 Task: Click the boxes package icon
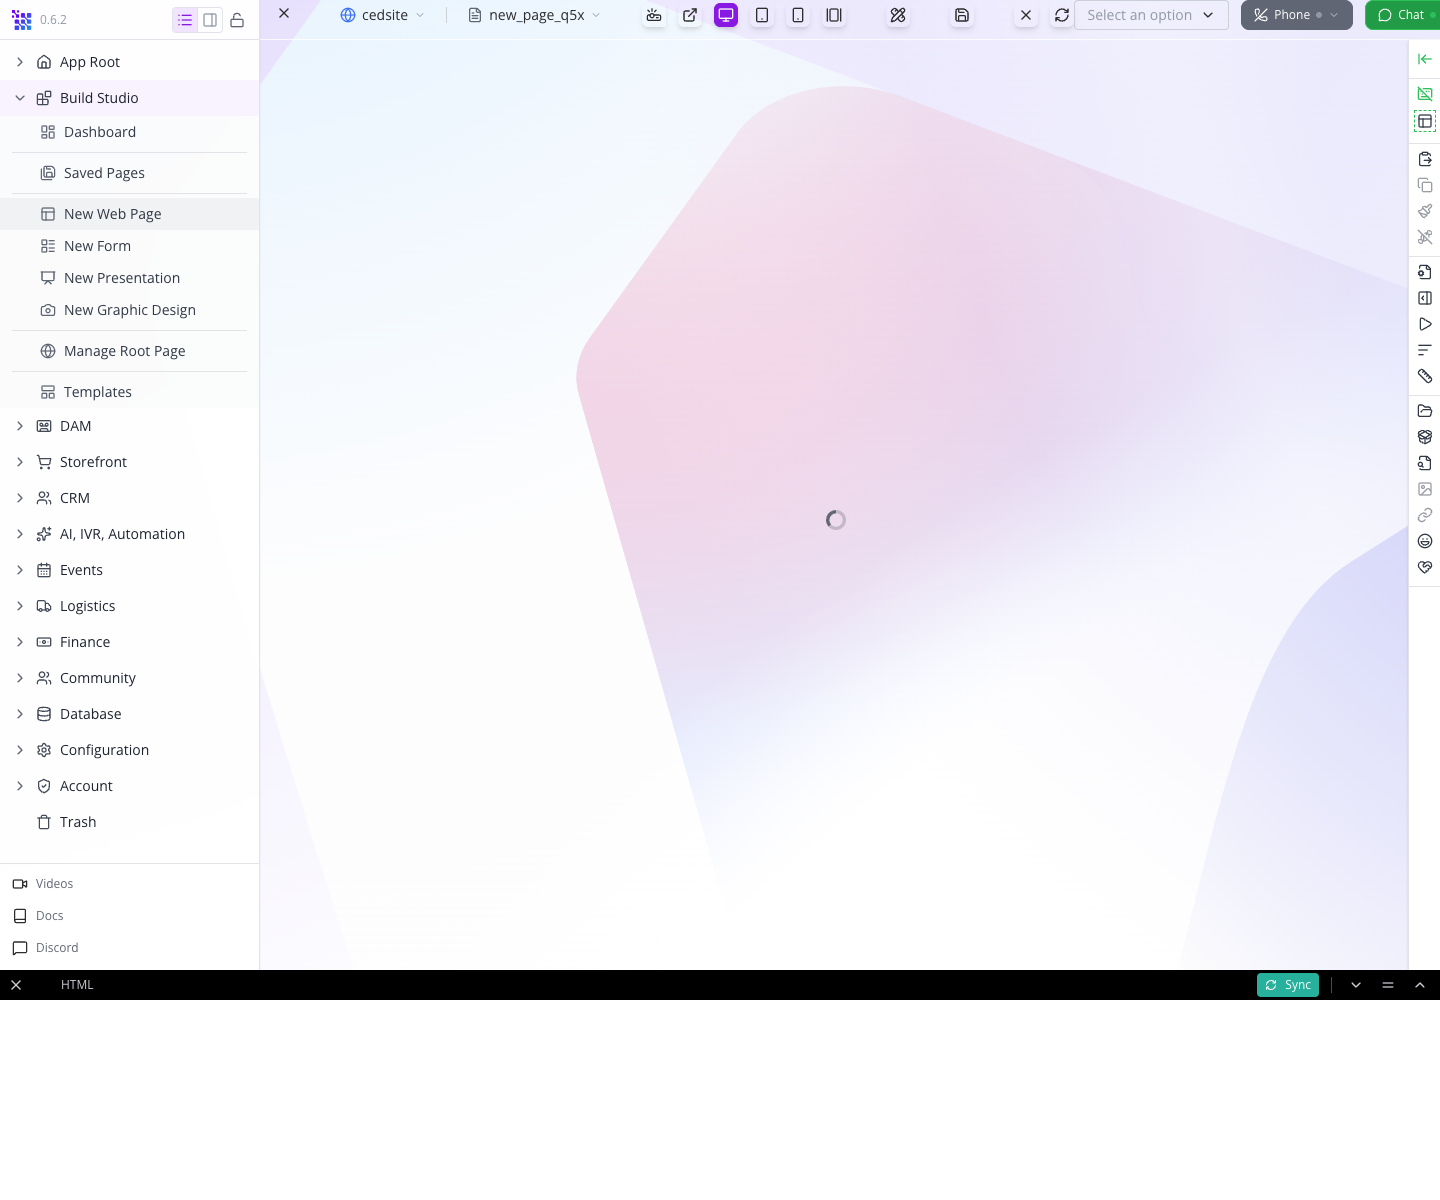pos(1425,437)
